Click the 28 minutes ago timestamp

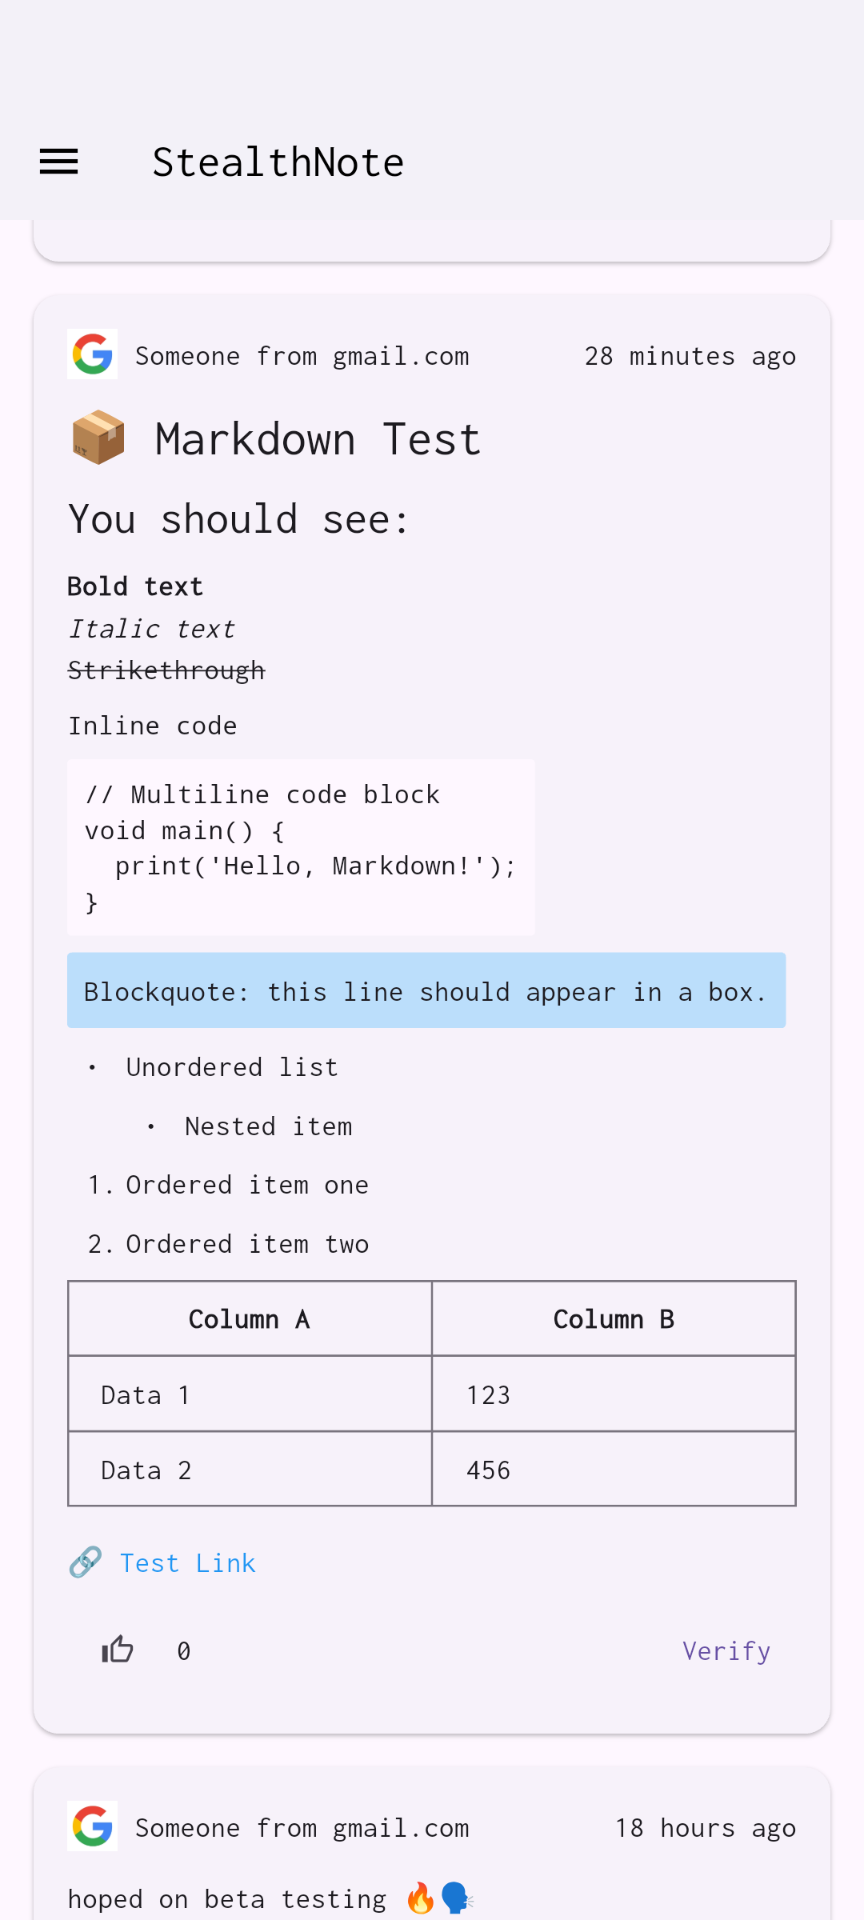pos(690,355)
